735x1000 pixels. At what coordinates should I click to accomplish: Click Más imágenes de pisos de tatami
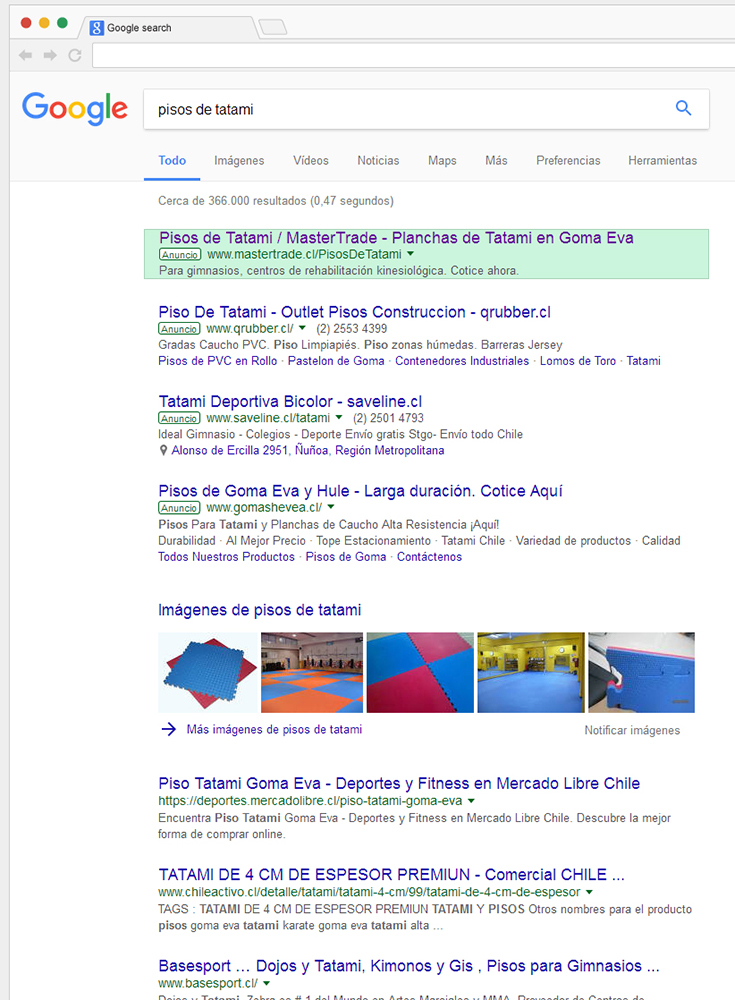click(274, 729)
